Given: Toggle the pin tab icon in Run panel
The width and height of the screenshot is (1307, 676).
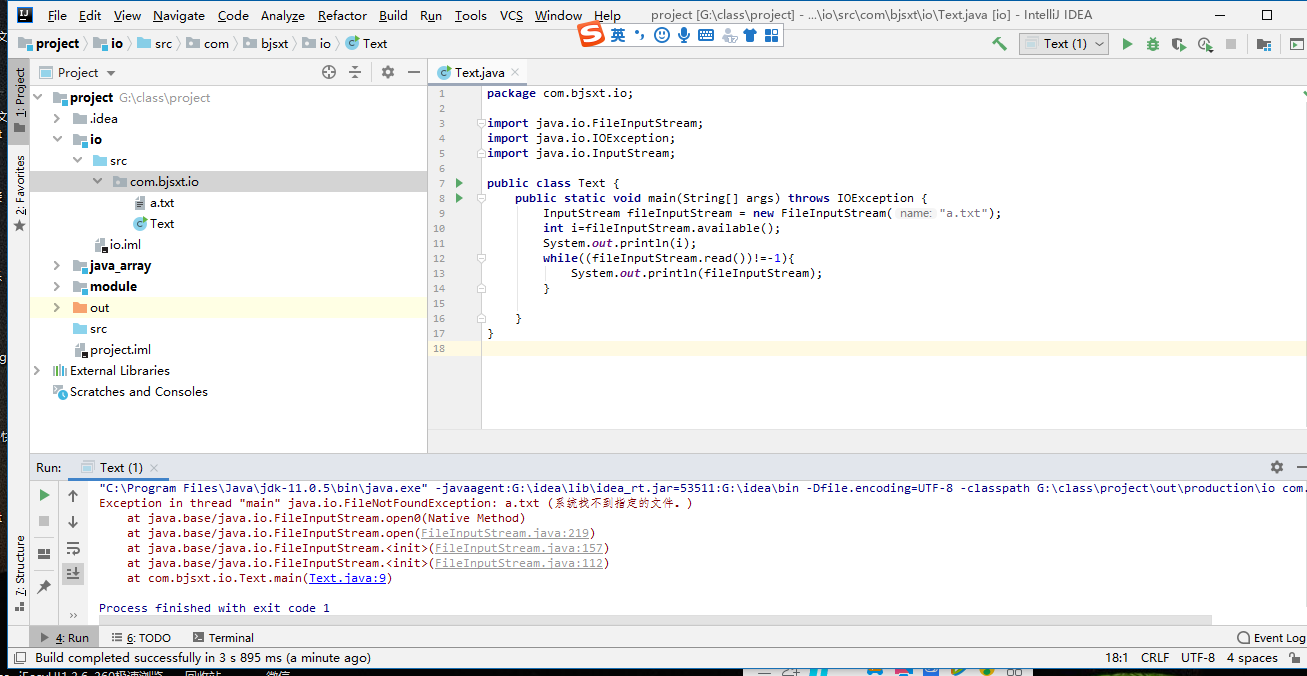Looking at the screenshot, I should tap(44, 587).
